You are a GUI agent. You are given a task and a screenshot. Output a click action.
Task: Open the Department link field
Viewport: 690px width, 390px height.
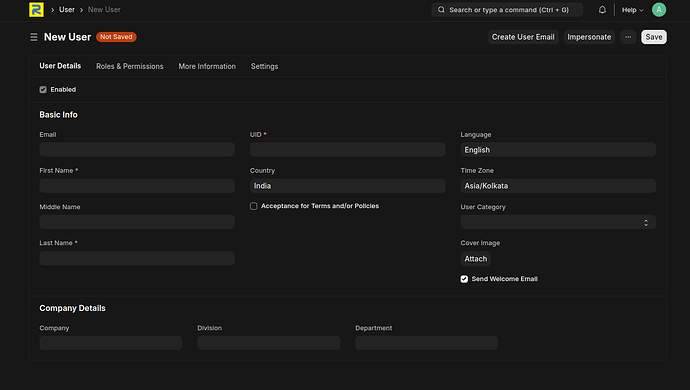427,343
